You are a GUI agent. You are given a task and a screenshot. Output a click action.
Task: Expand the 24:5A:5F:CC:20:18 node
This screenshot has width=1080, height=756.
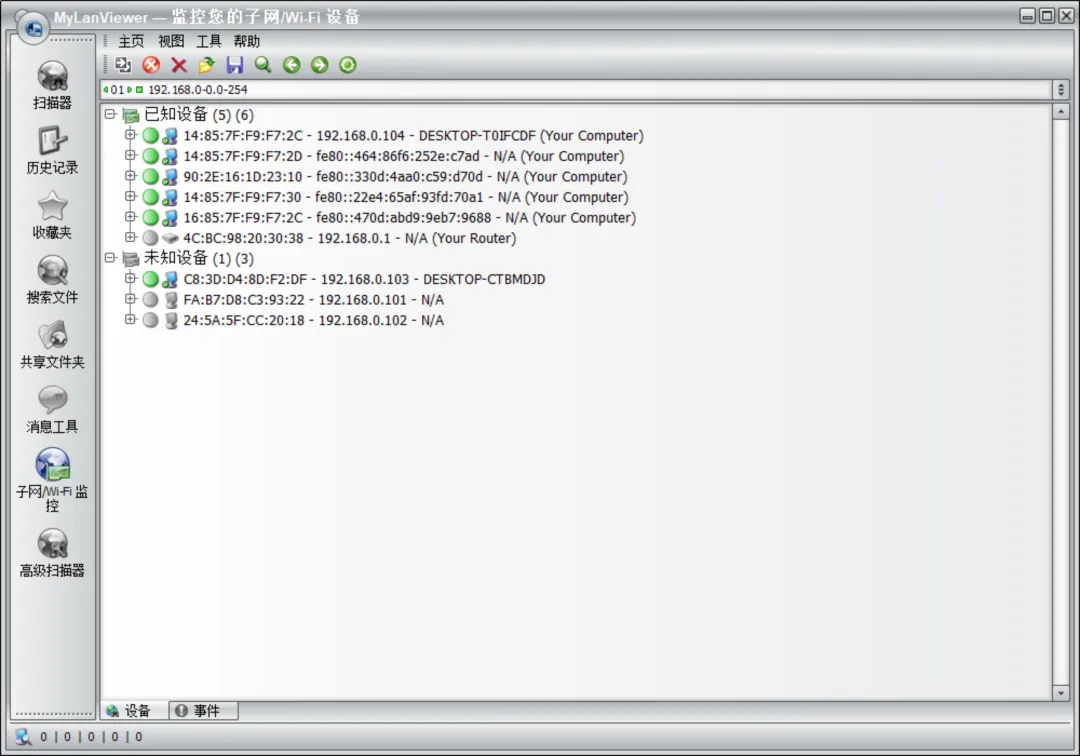tap(130, 319)
